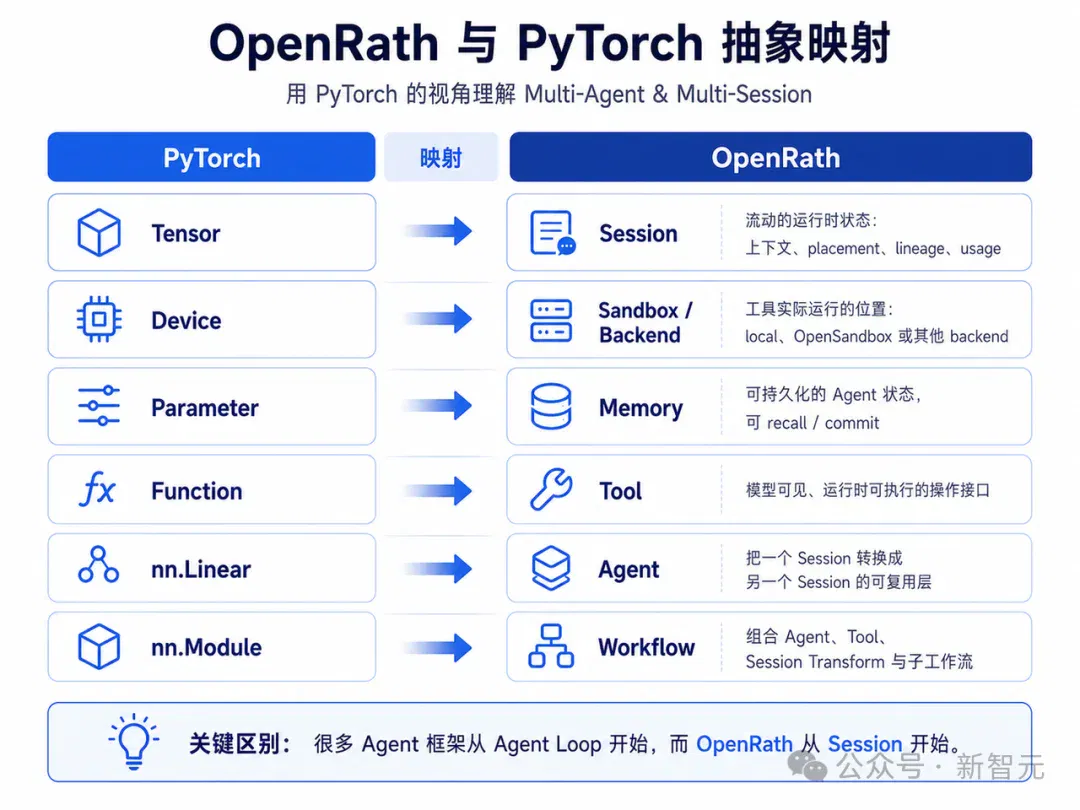1080x810 pixels.
Task: Click the Workflow label
Action: (x=647, y=647)
